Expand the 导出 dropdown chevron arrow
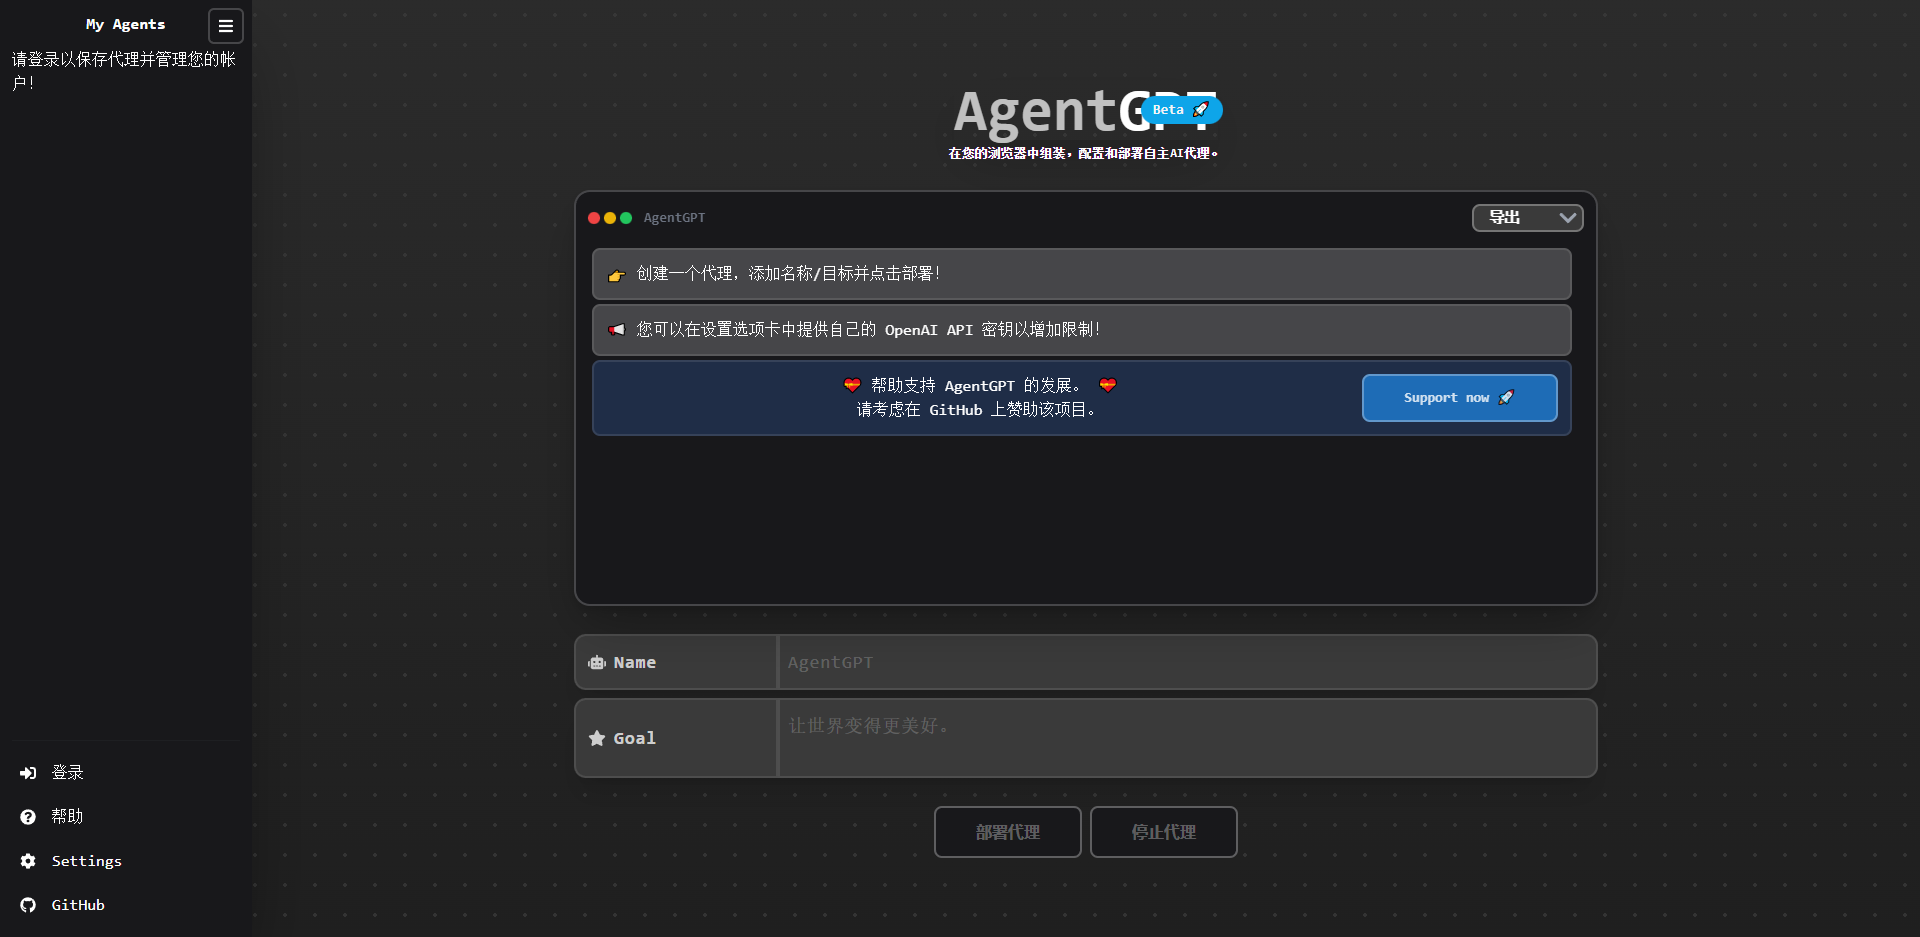 coord(1567,217)
